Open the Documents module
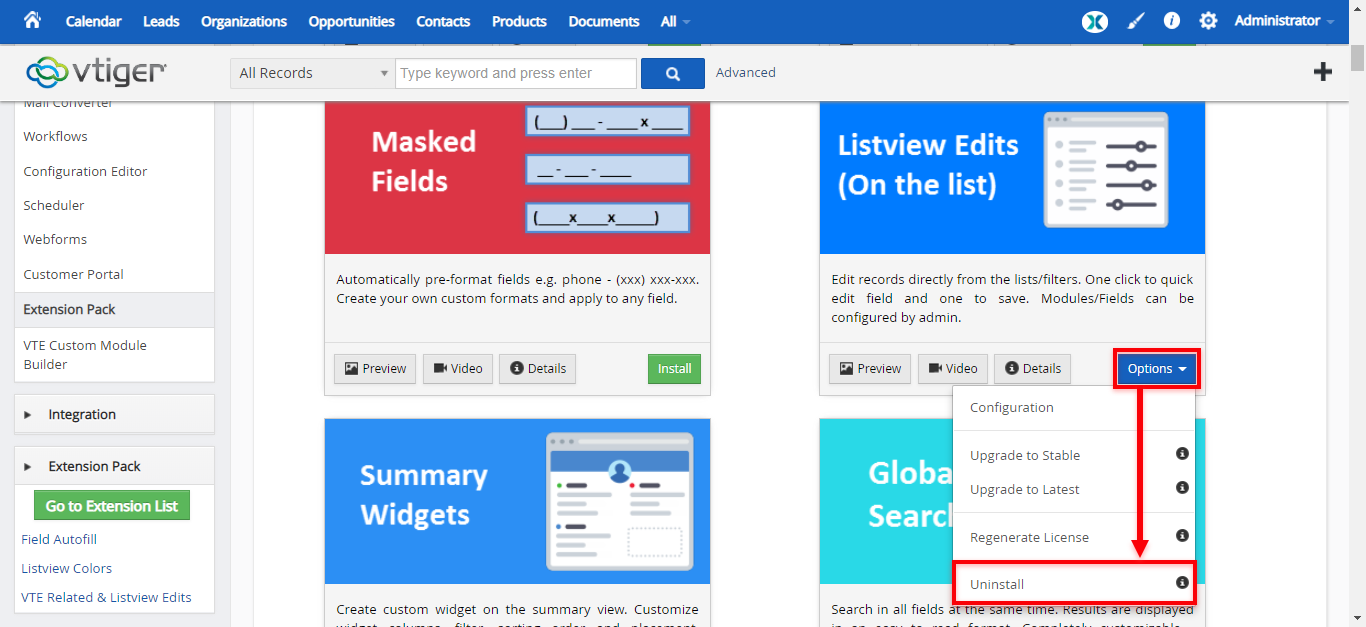Screen dimensions: 1366x627 click(x=604, y=21)
